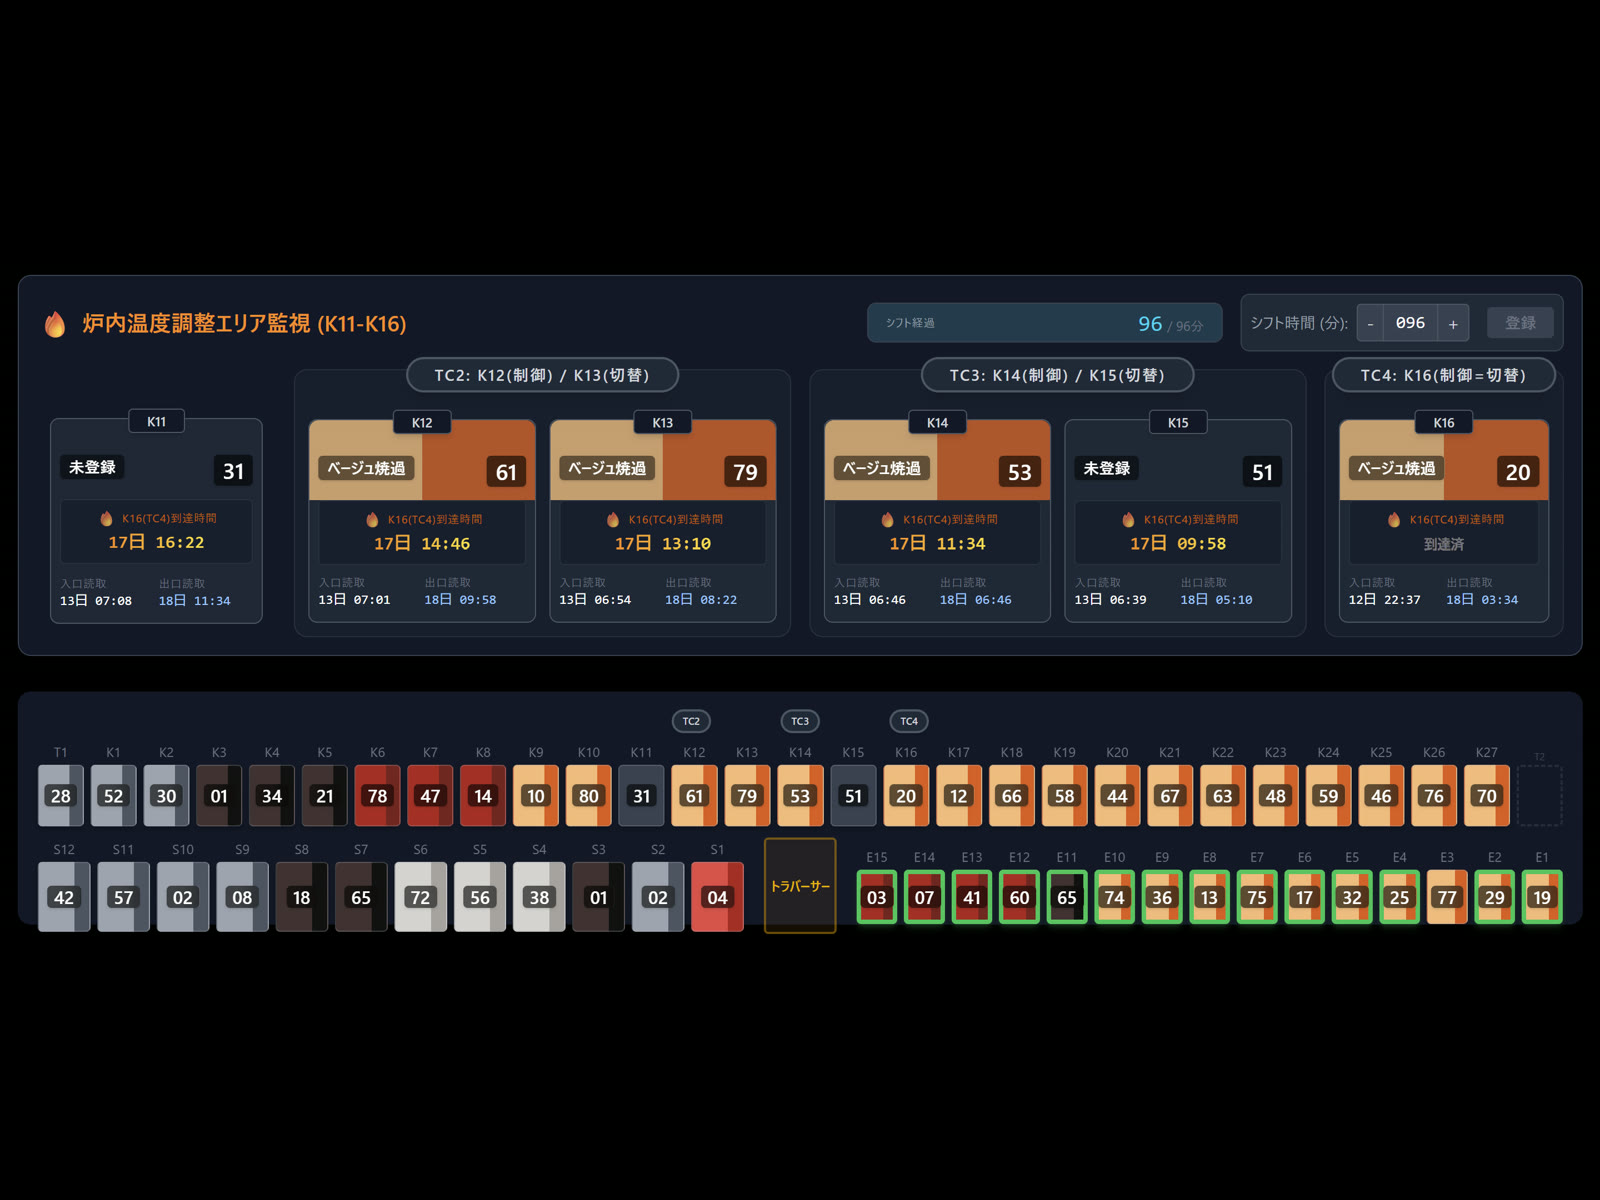Click the shift time field showing 096
This screenshot has height=1200, width=1600.
coord(1411,323)
